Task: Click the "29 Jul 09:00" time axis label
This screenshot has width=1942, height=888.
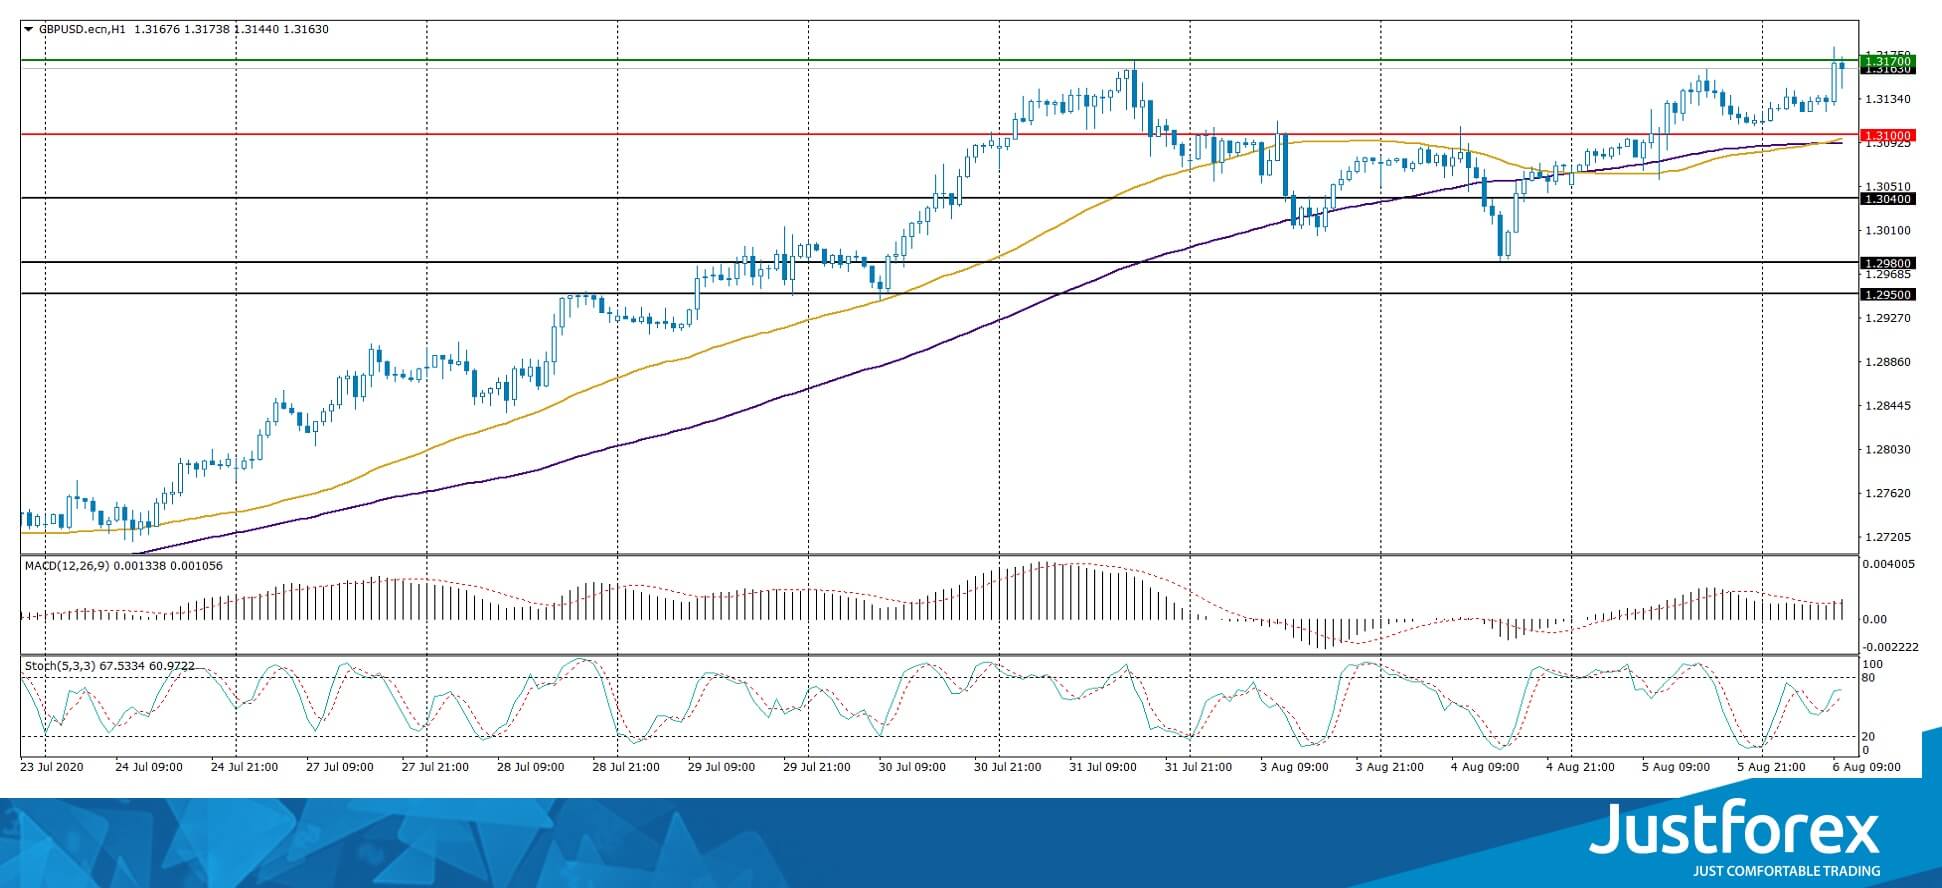Action: [x=721, y=768]
